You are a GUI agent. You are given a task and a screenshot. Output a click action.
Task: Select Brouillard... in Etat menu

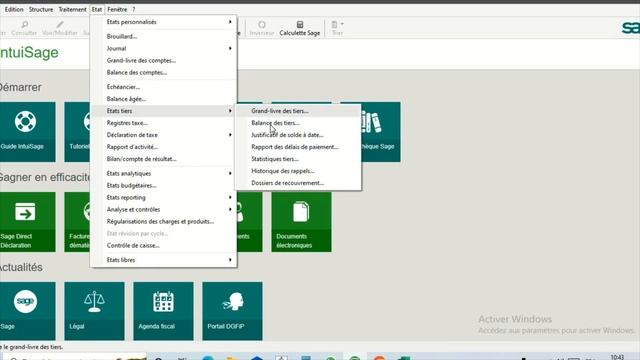click(163, 36)
